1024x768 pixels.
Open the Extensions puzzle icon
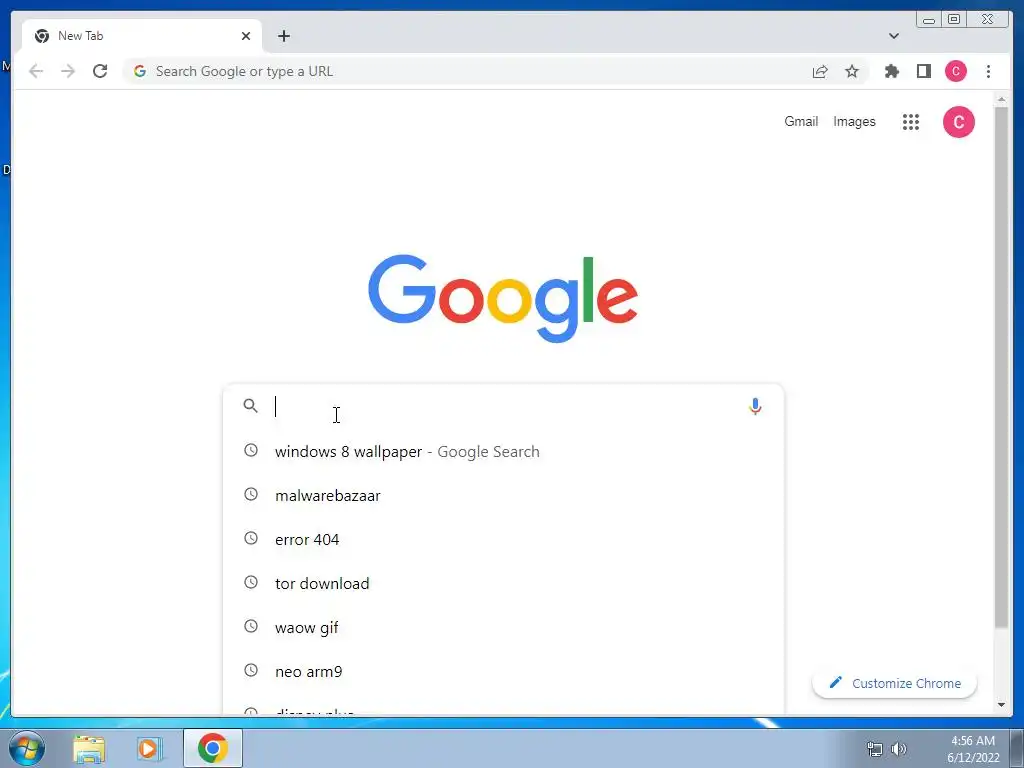point(891,71)
